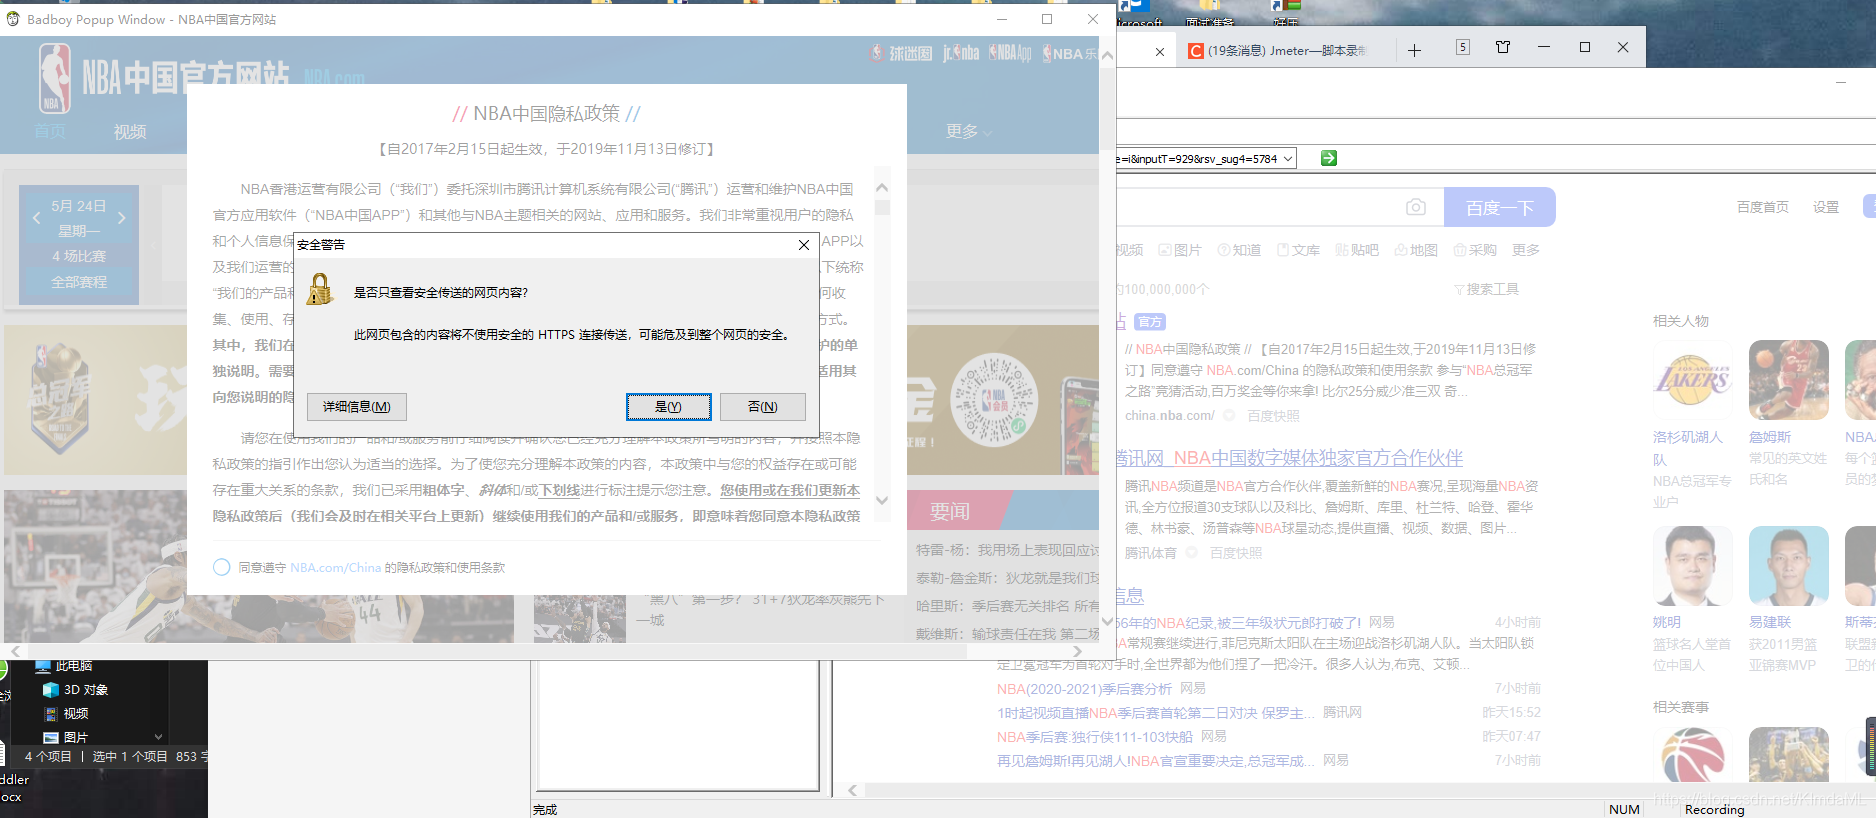The height and width of the screenshot is (818, 1876).
Task: Click the Badboy popup horizontal scrollbar
Action: pyautogui.click(x=548, y=651)
